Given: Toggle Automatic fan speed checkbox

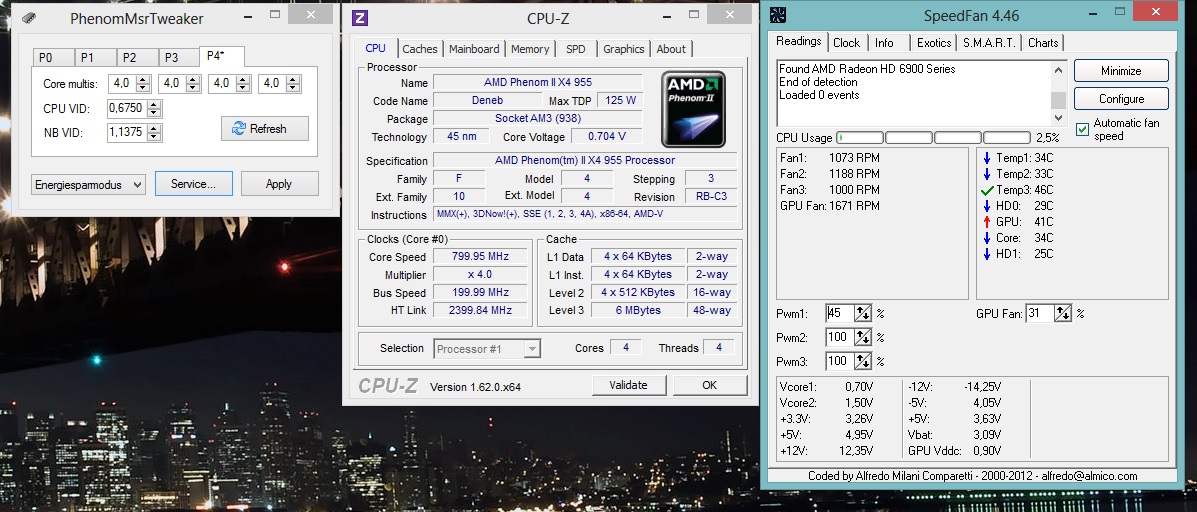Looking at the screenshot, I should tap(1082, 129).
